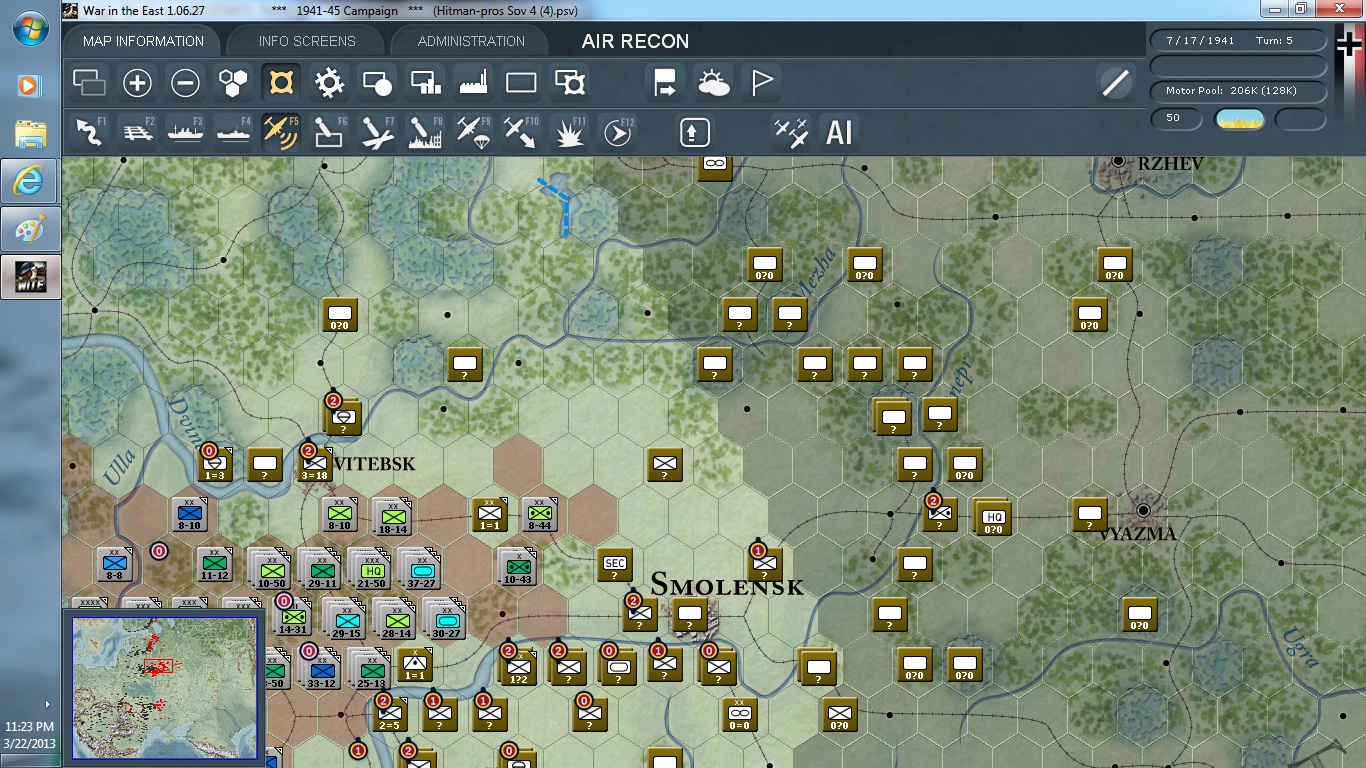Open the AI button in the toolbar
The width and height of the screenshot is (1366, 768).
click(x=839, y=132)
